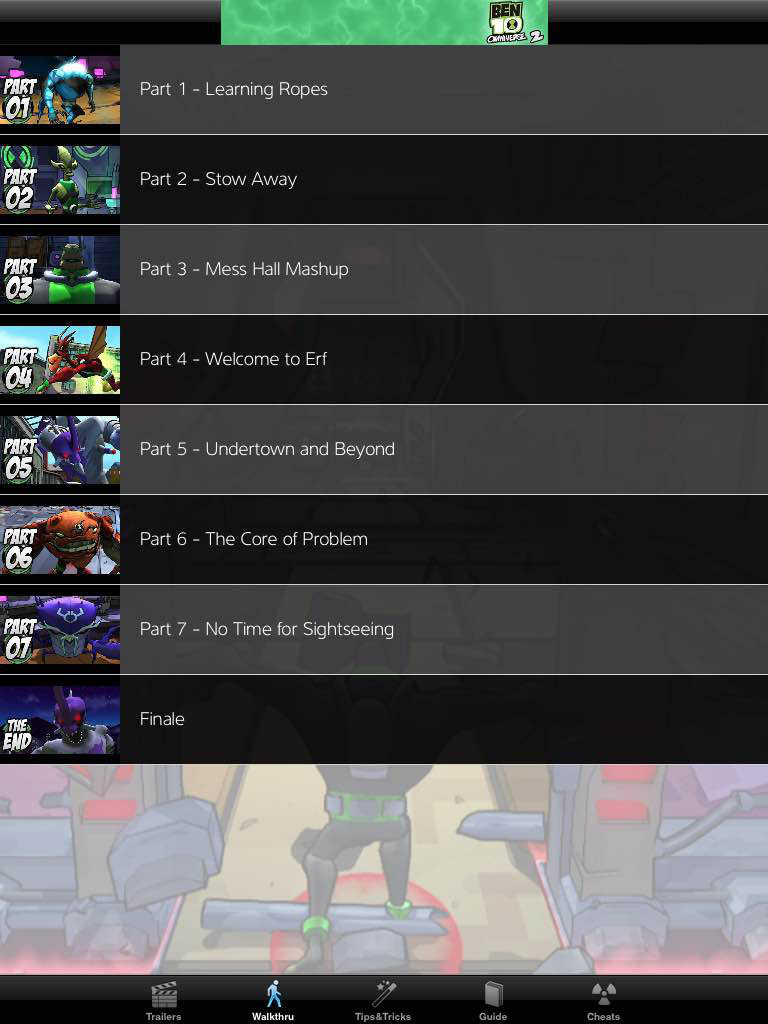
Task: Open the Trailers clapperboard icon
Action: (x=164, y=995)
